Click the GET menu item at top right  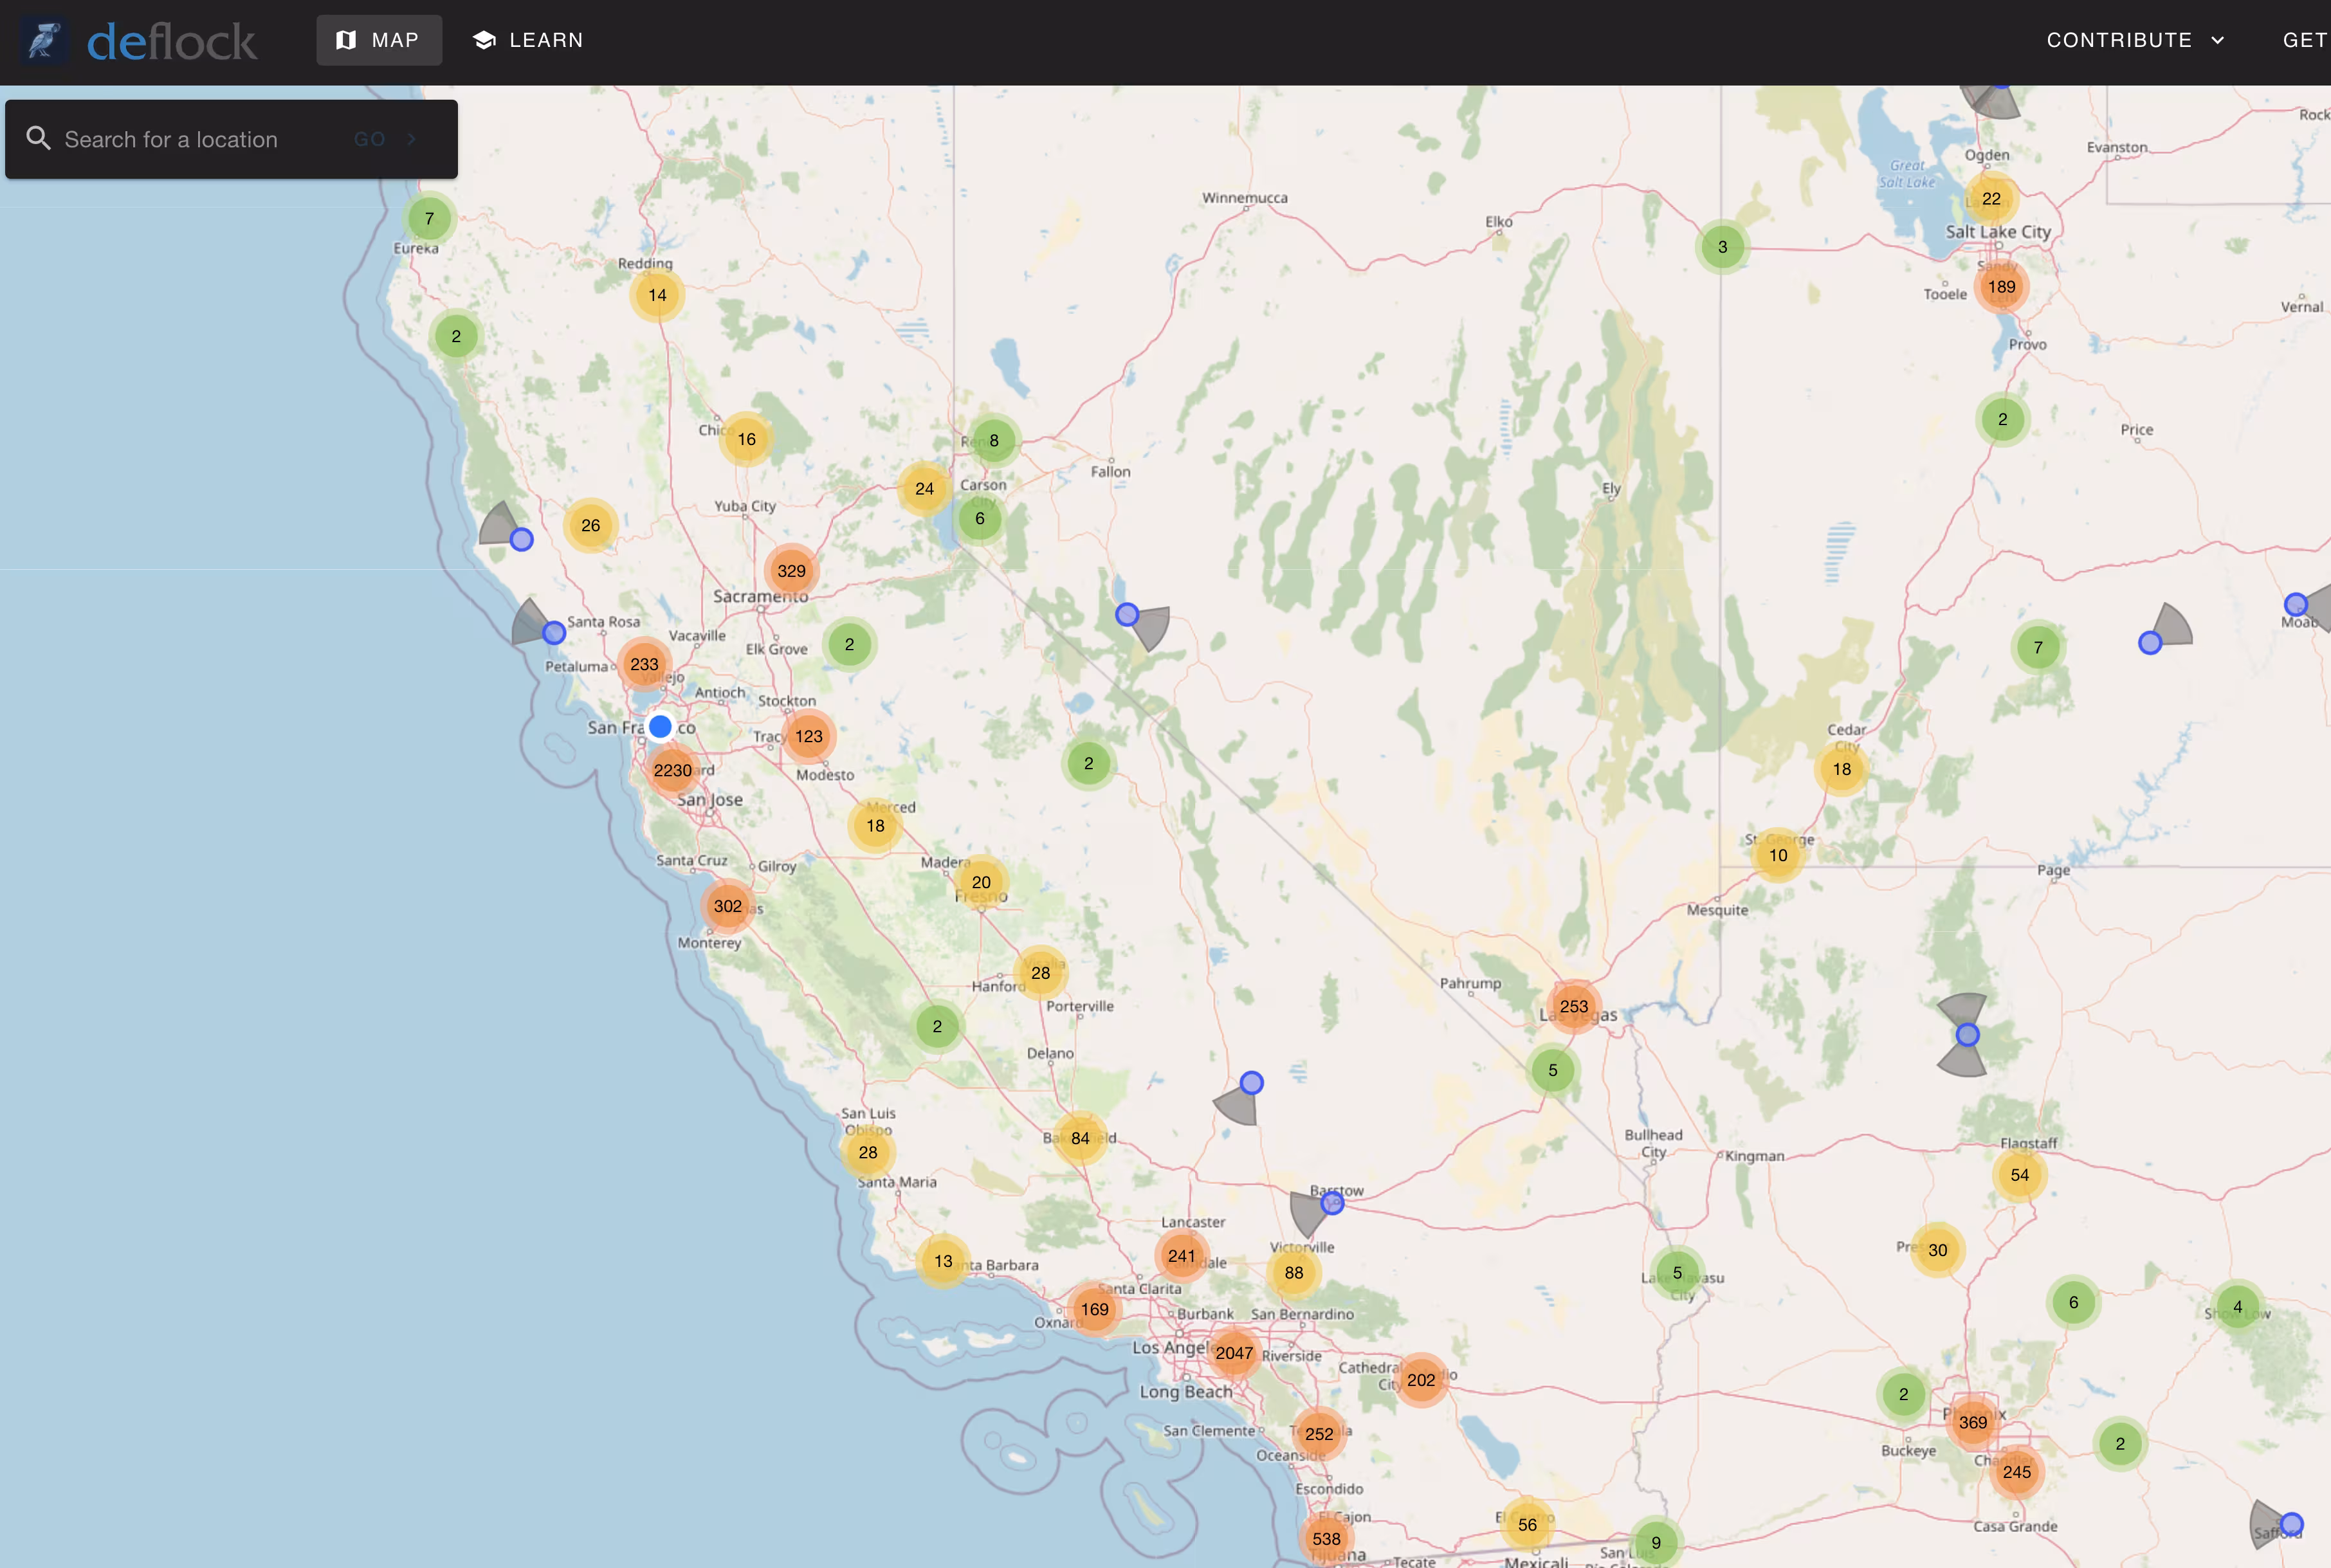pyautogui.click(x=2304, y=40)
